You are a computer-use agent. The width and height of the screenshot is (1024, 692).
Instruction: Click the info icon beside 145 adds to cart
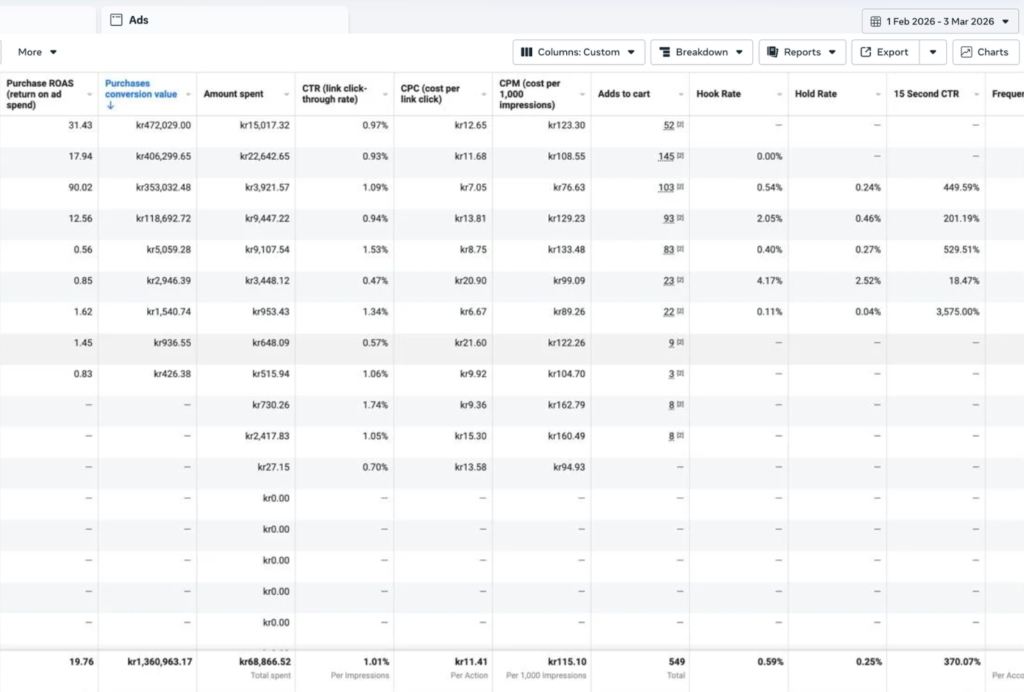click(x=680, y=157)
